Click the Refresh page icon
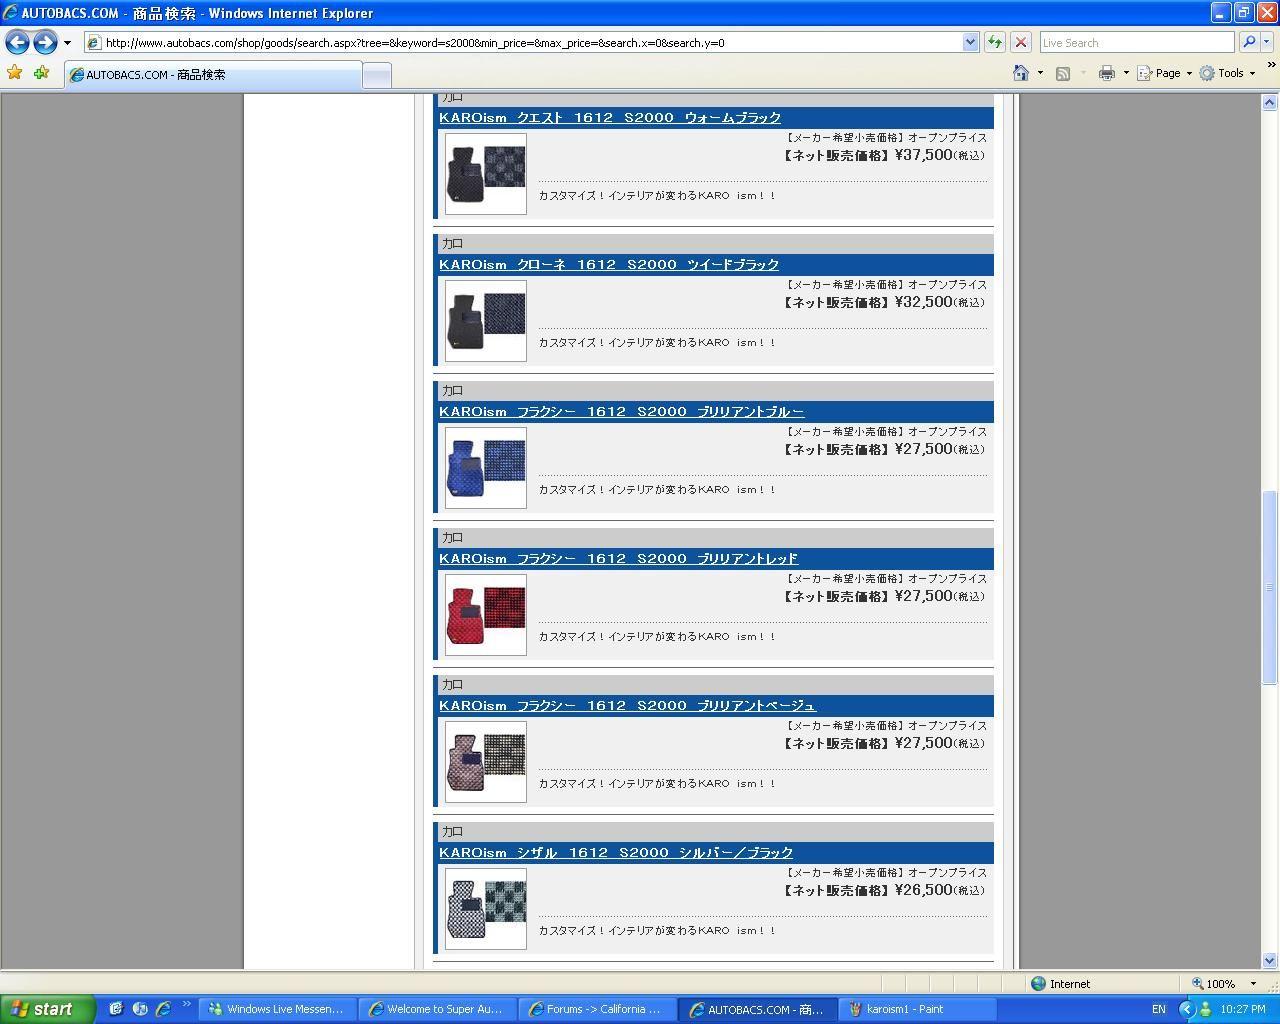This screenshot has width=1280, height=1024. 994,42
